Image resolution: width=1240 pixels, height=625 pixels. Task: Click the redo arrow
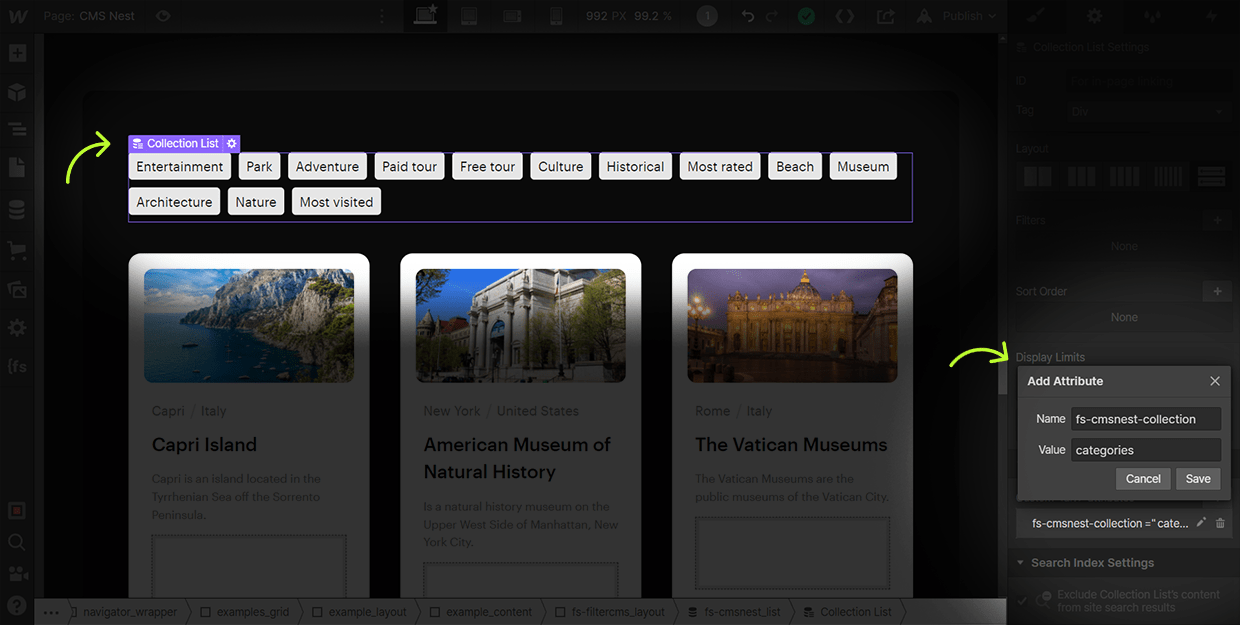(x=772, y=16)
